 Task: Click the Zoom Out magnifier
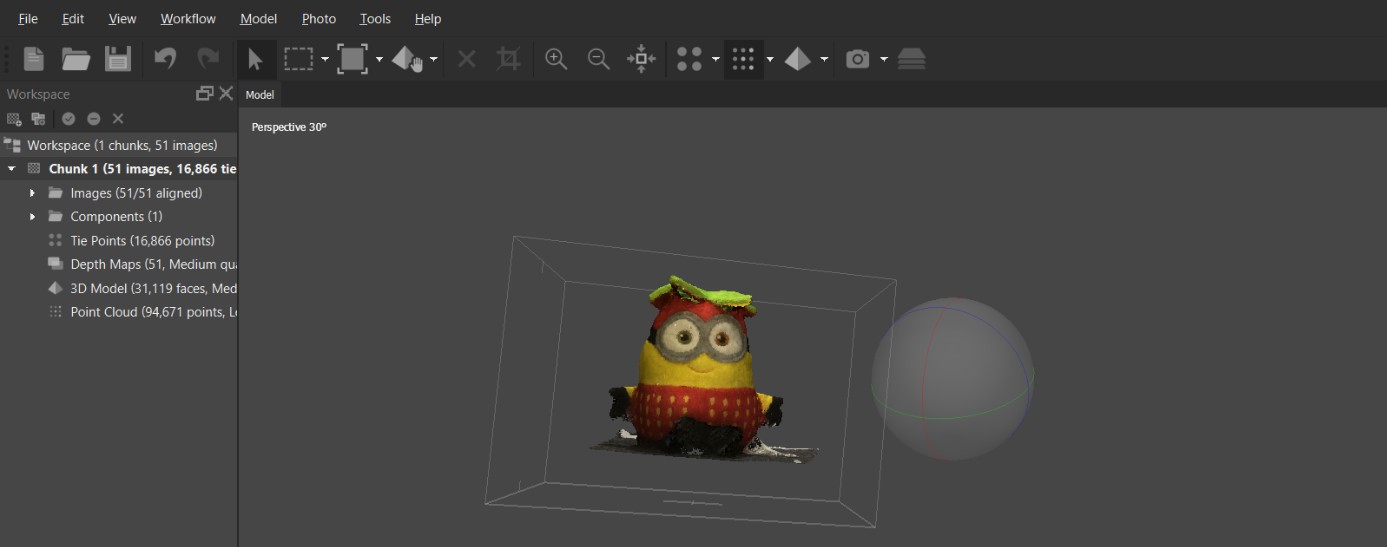click(598, 59)
